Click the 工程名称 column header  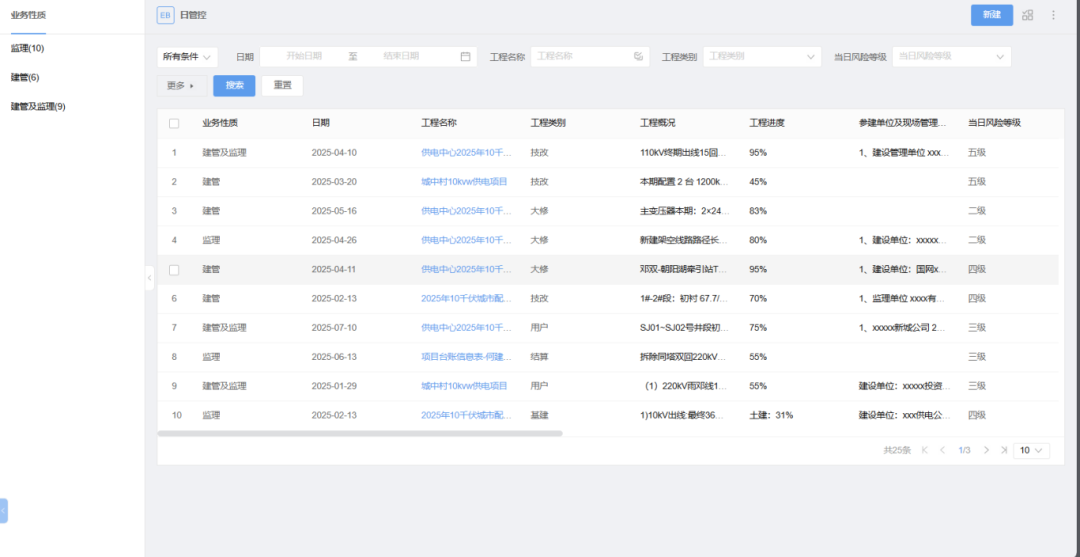point(439,123)
